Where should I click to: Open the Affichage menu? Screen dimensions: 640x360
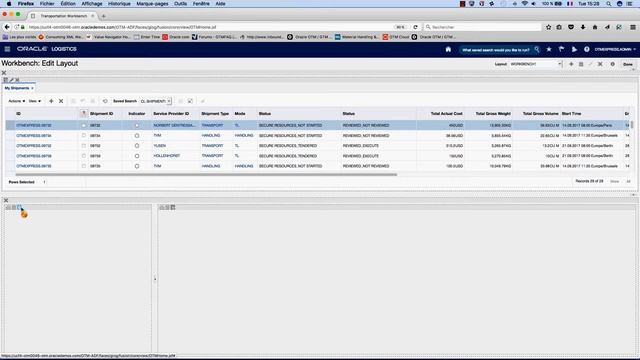92,4
